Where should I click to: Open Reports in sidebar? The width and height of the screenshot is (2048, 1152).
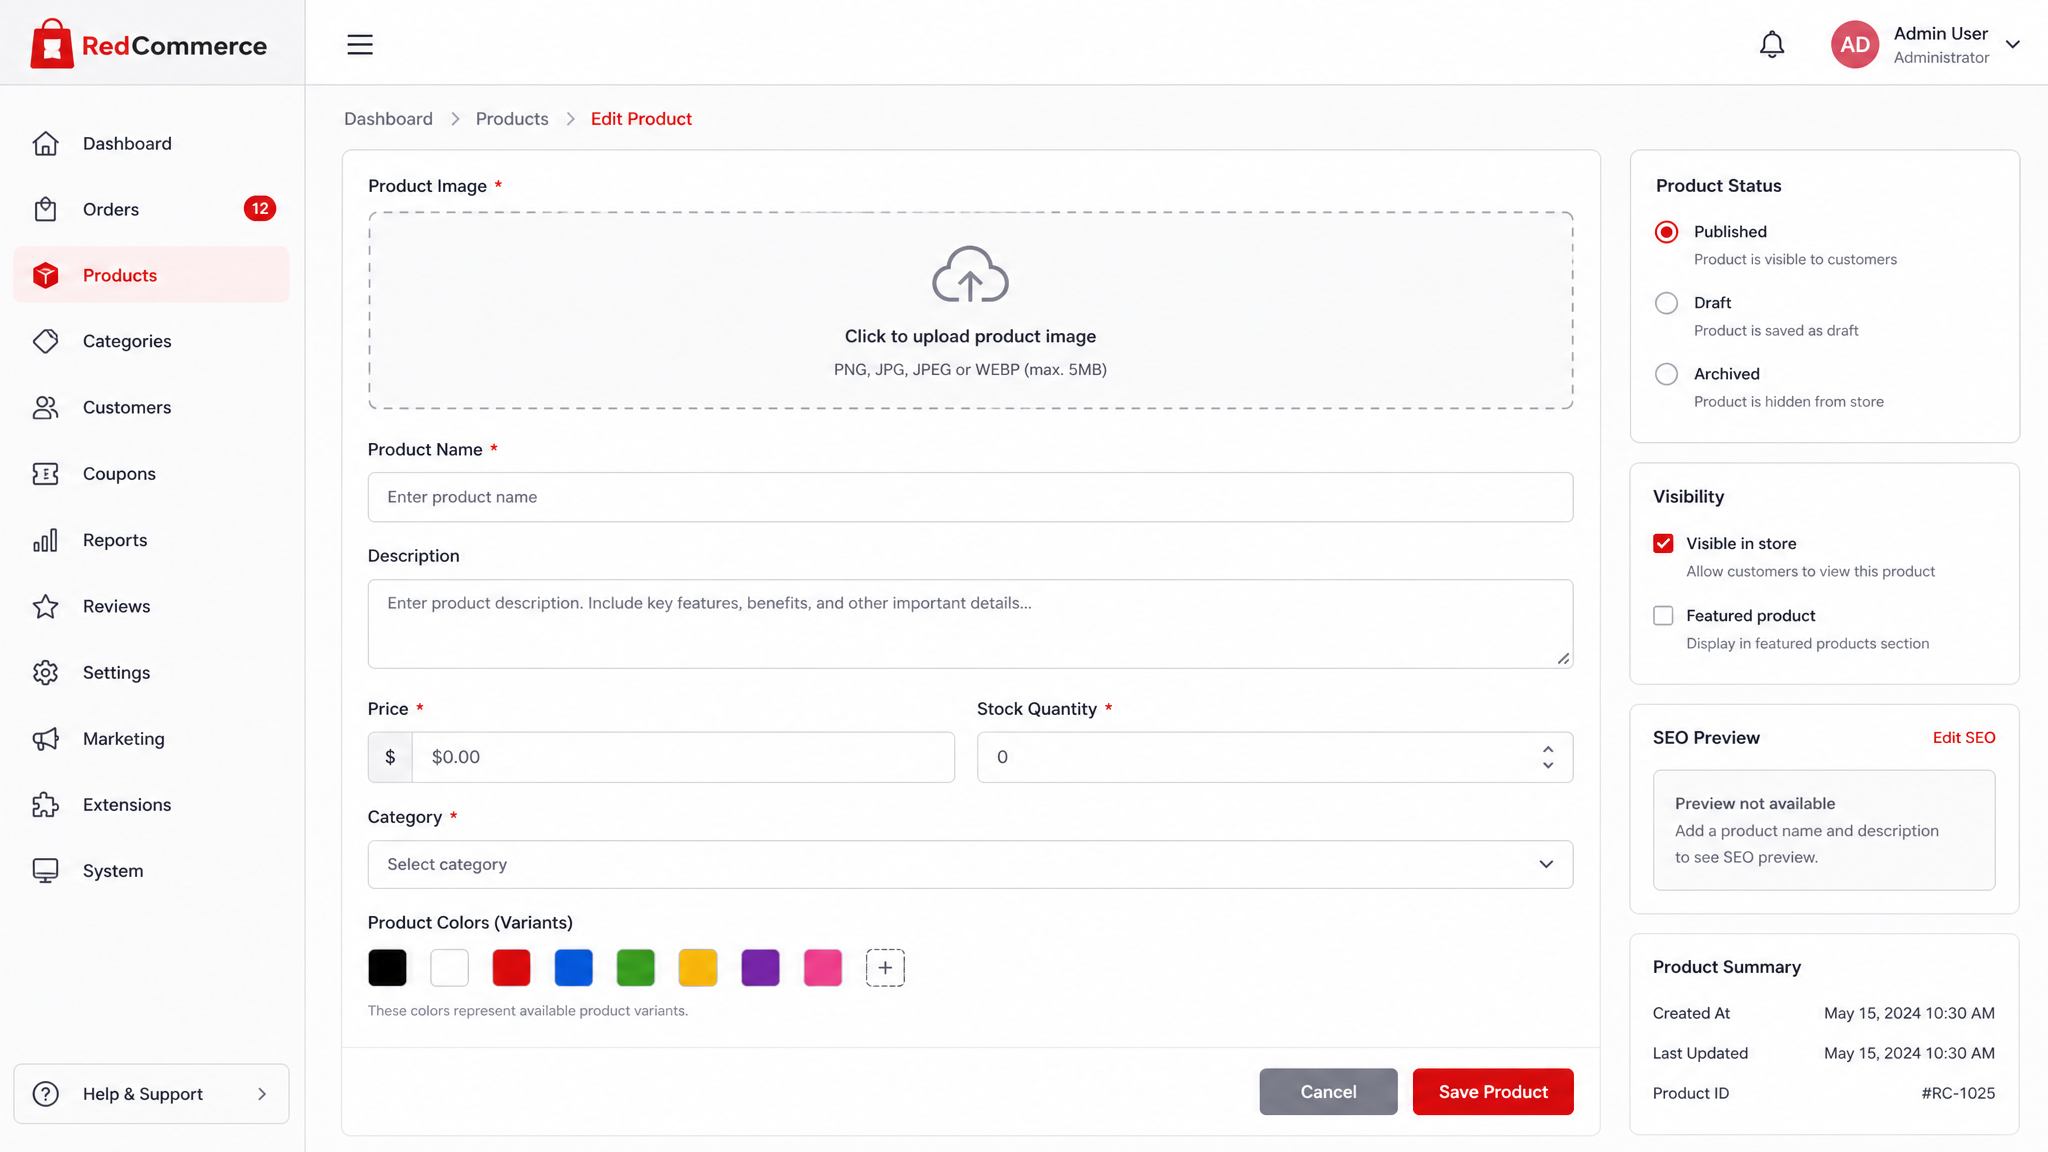[151, 540]
